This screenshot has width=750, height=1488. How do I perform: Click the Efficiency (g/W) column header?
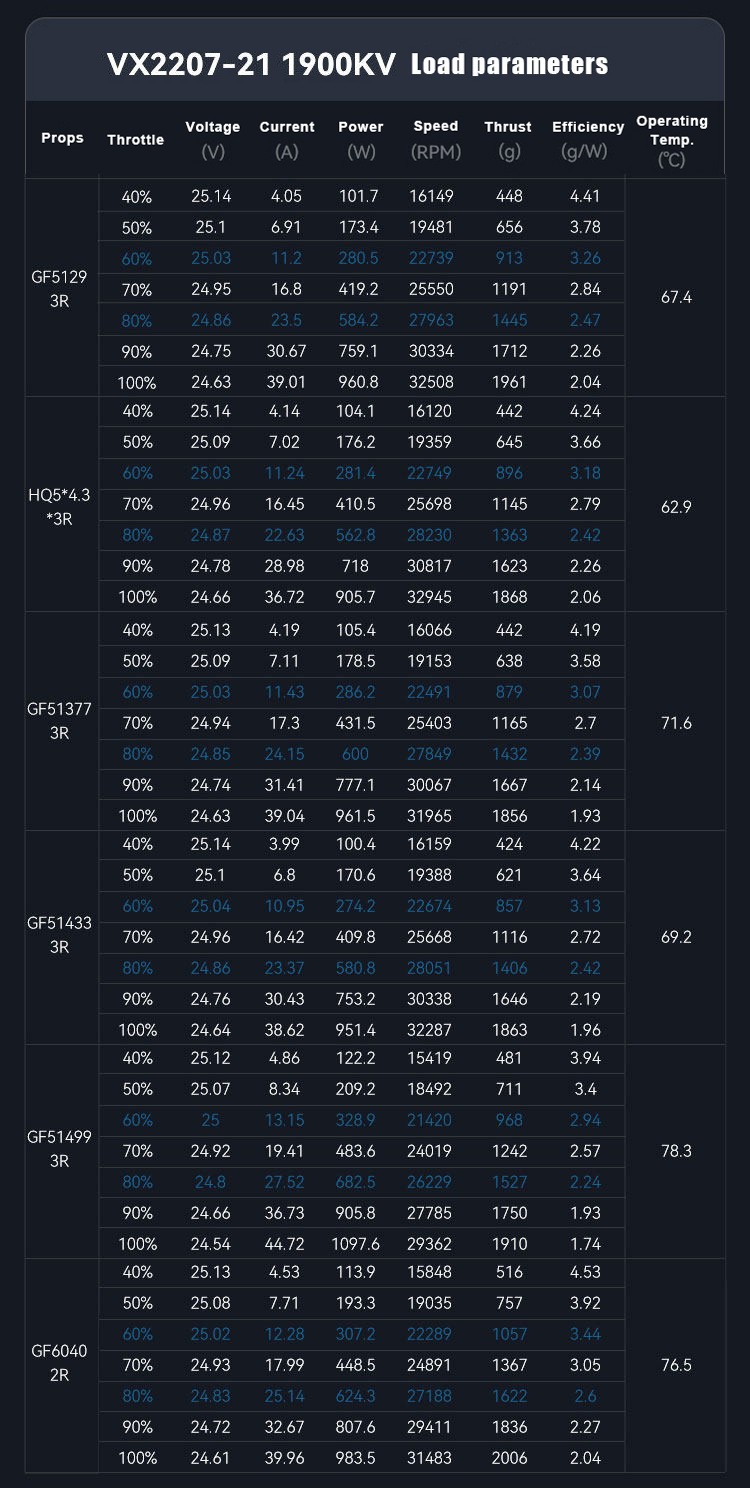tap(587, 139)
